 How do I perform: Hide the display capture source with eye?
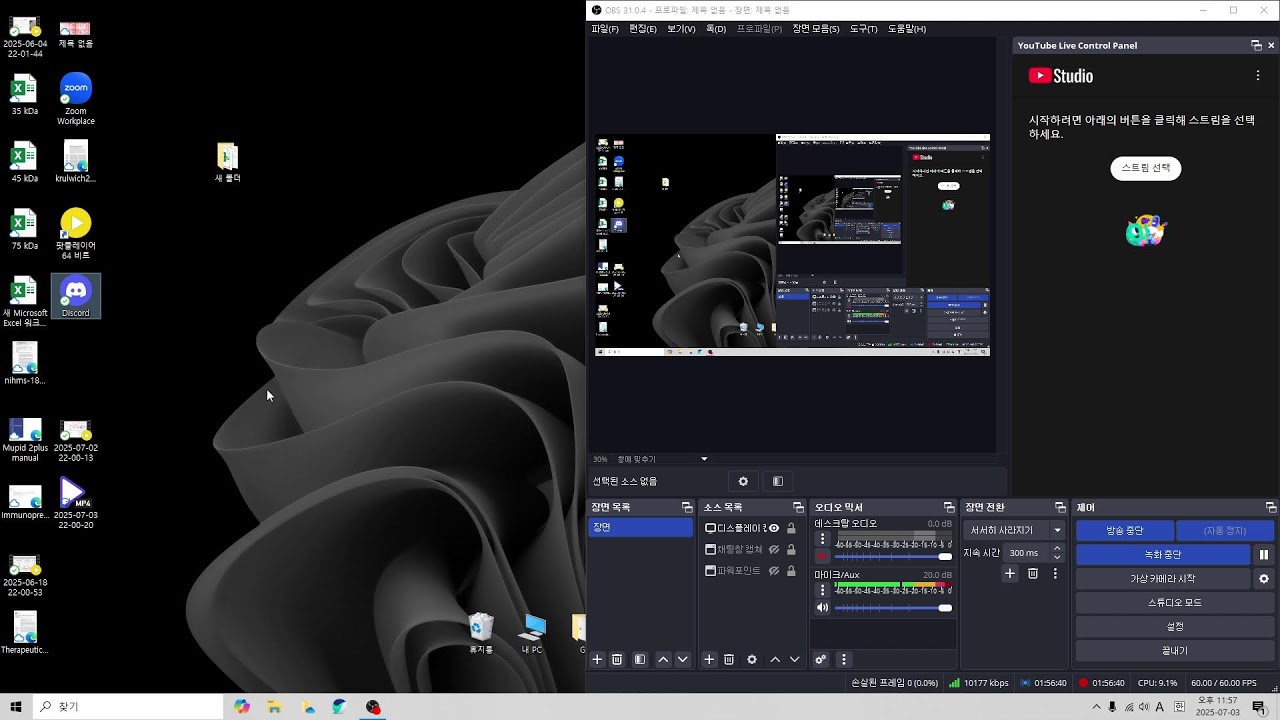(774, 528)
